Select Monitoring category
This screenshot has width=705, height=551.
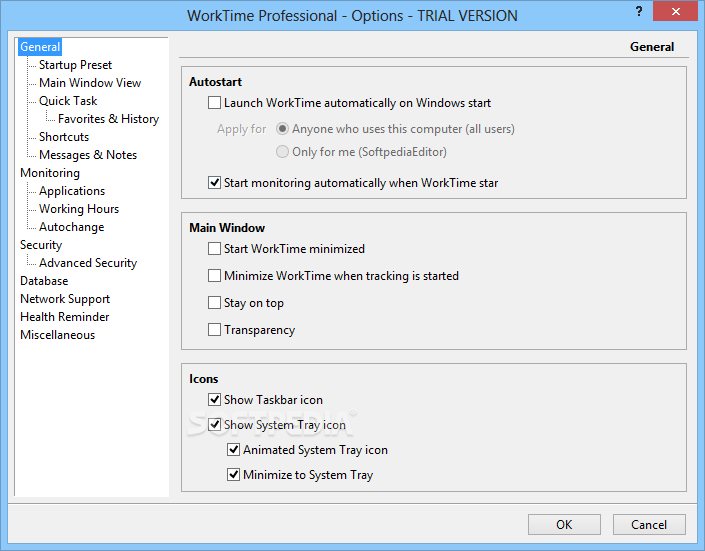(x=50, y=173)
